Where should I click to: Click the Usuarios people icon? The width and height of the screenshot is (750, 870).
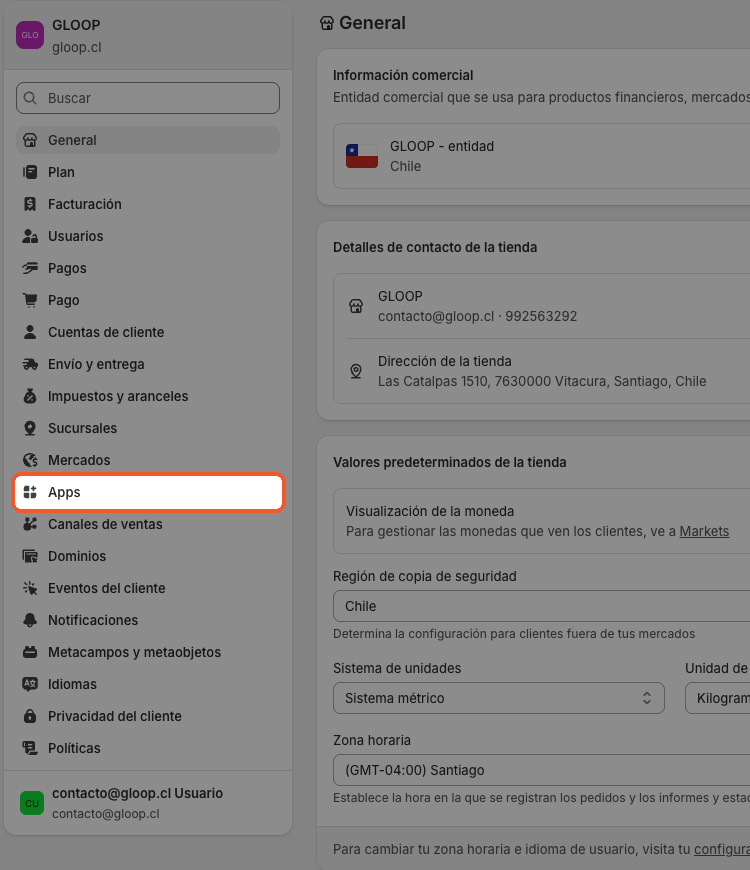click(x=30, y=236)
